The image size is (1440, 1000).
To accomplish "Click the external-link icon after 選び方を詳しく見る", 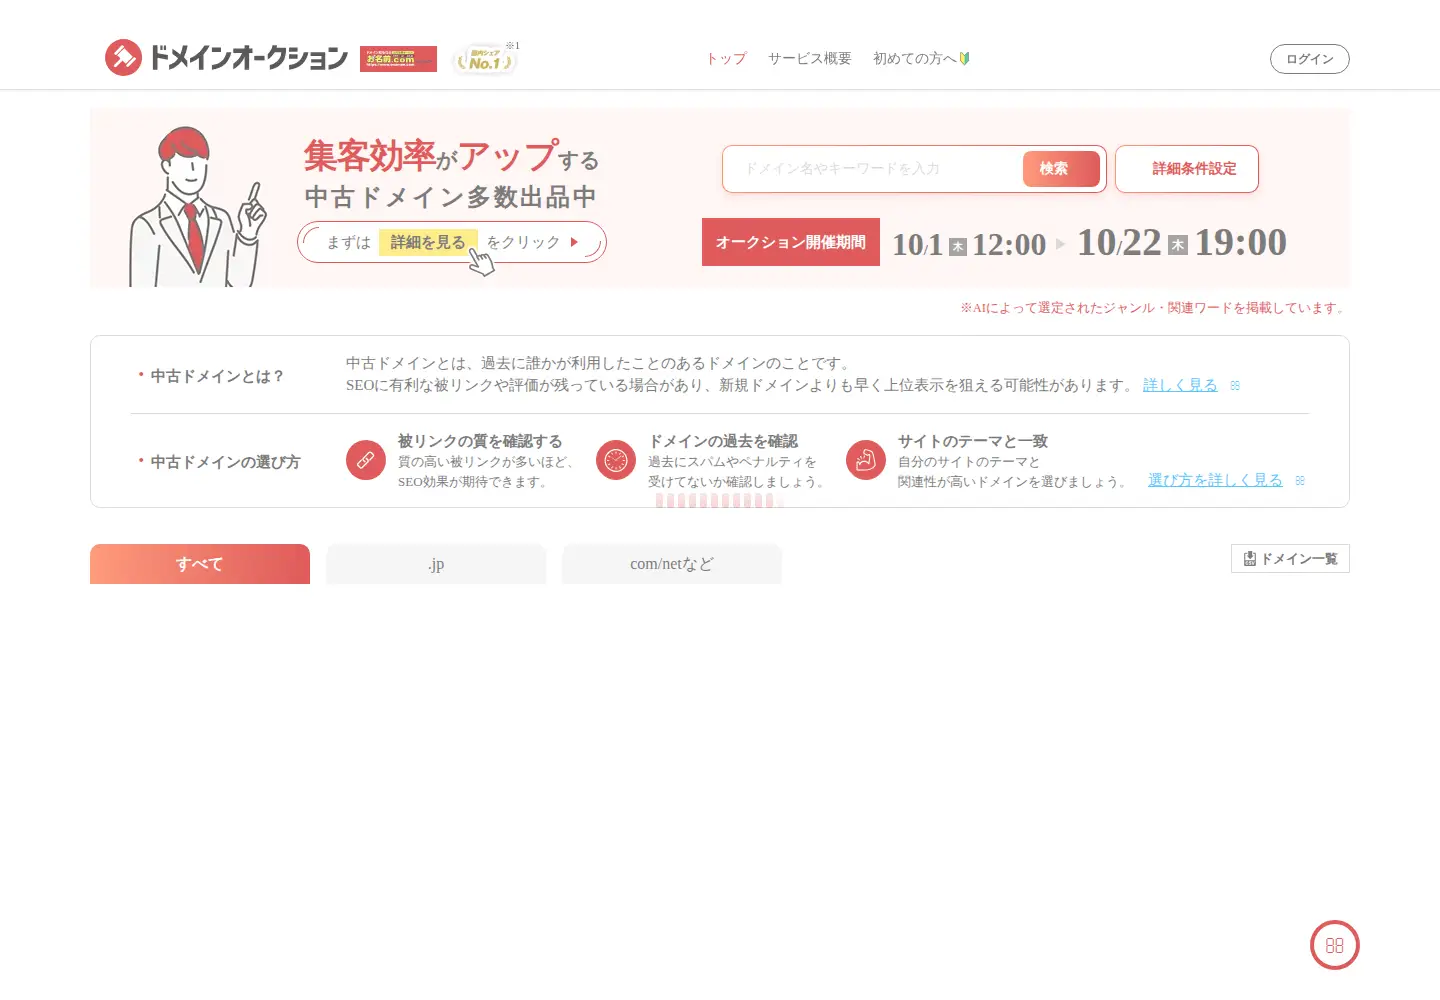I will click(x=1300, y=480).
